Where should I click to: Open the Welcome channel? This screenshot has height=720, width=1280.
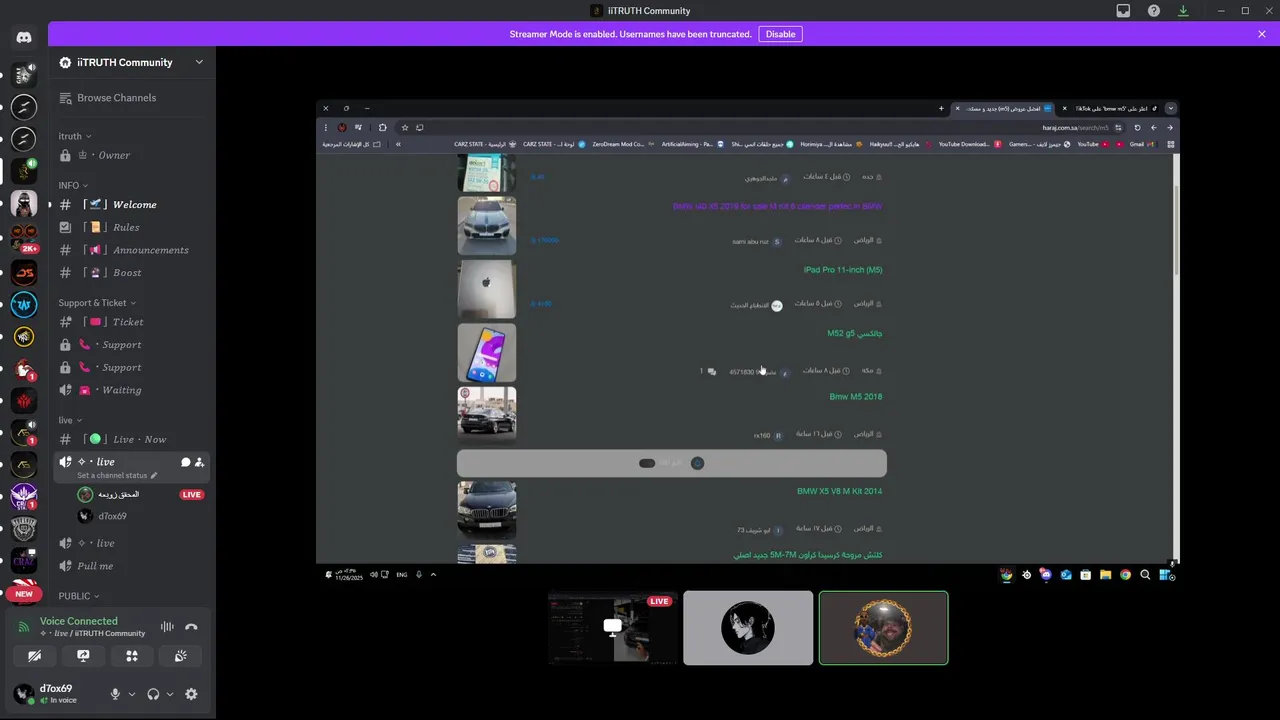(x=132, y=204)
